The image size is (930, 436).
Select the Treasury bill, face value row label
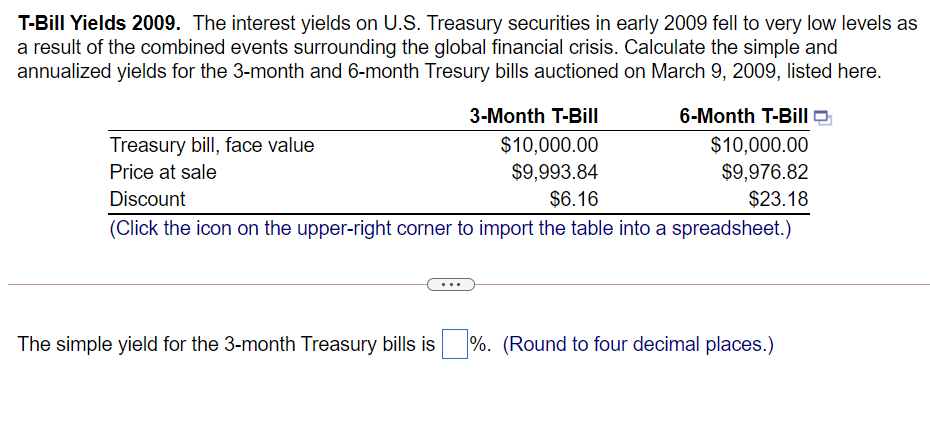[x=212, y=145]
